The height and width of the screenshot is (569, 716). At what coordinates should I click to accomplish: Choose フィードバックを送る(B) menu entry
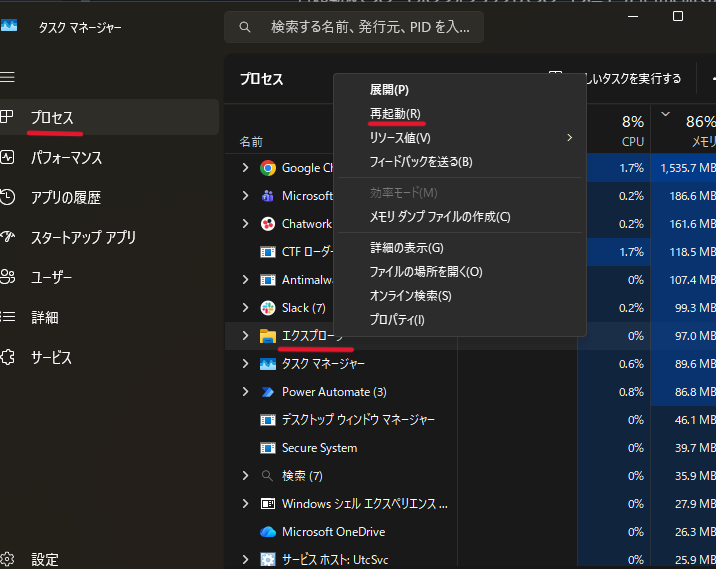coord(460,162)
